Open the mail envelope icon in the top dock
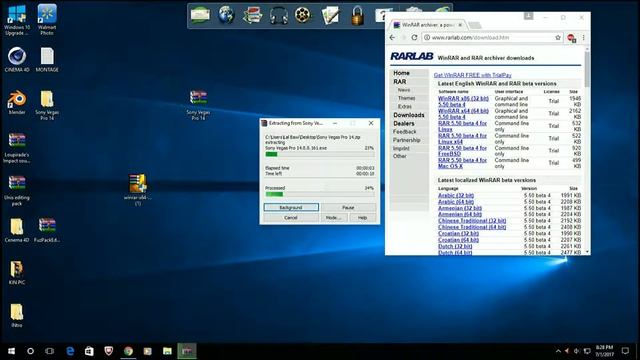The image size is (640, 360). click(200, 16)
